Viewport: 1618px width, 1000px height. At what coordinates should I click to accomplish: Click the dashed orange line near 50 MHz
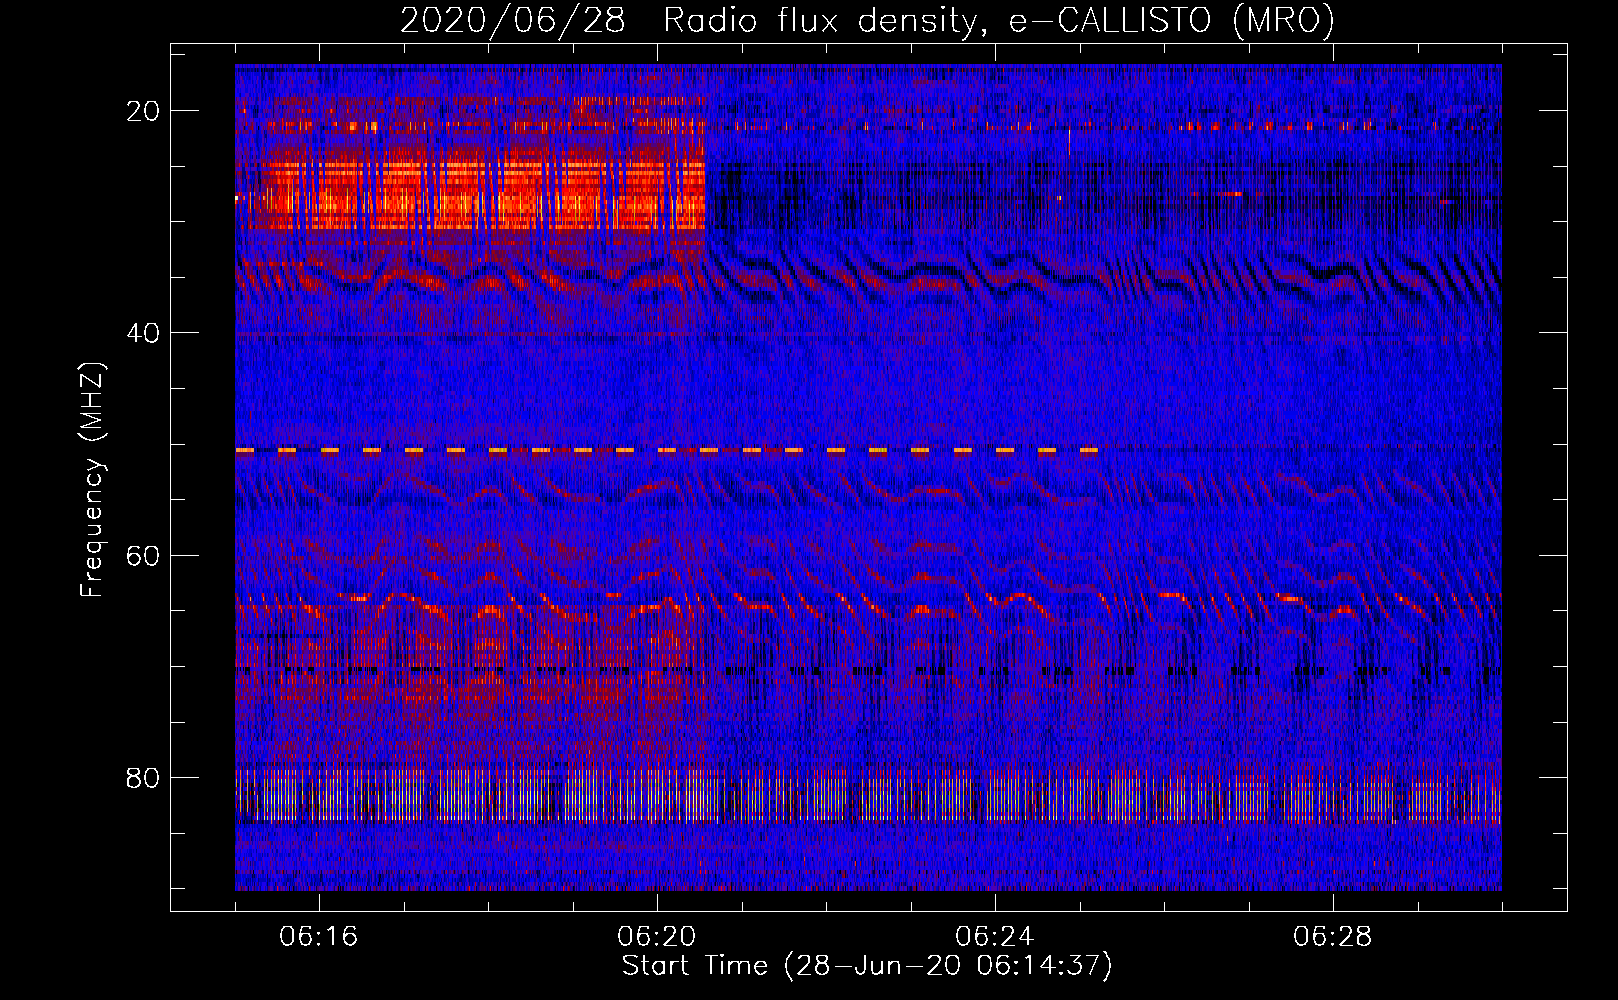[x=667, y=451]
